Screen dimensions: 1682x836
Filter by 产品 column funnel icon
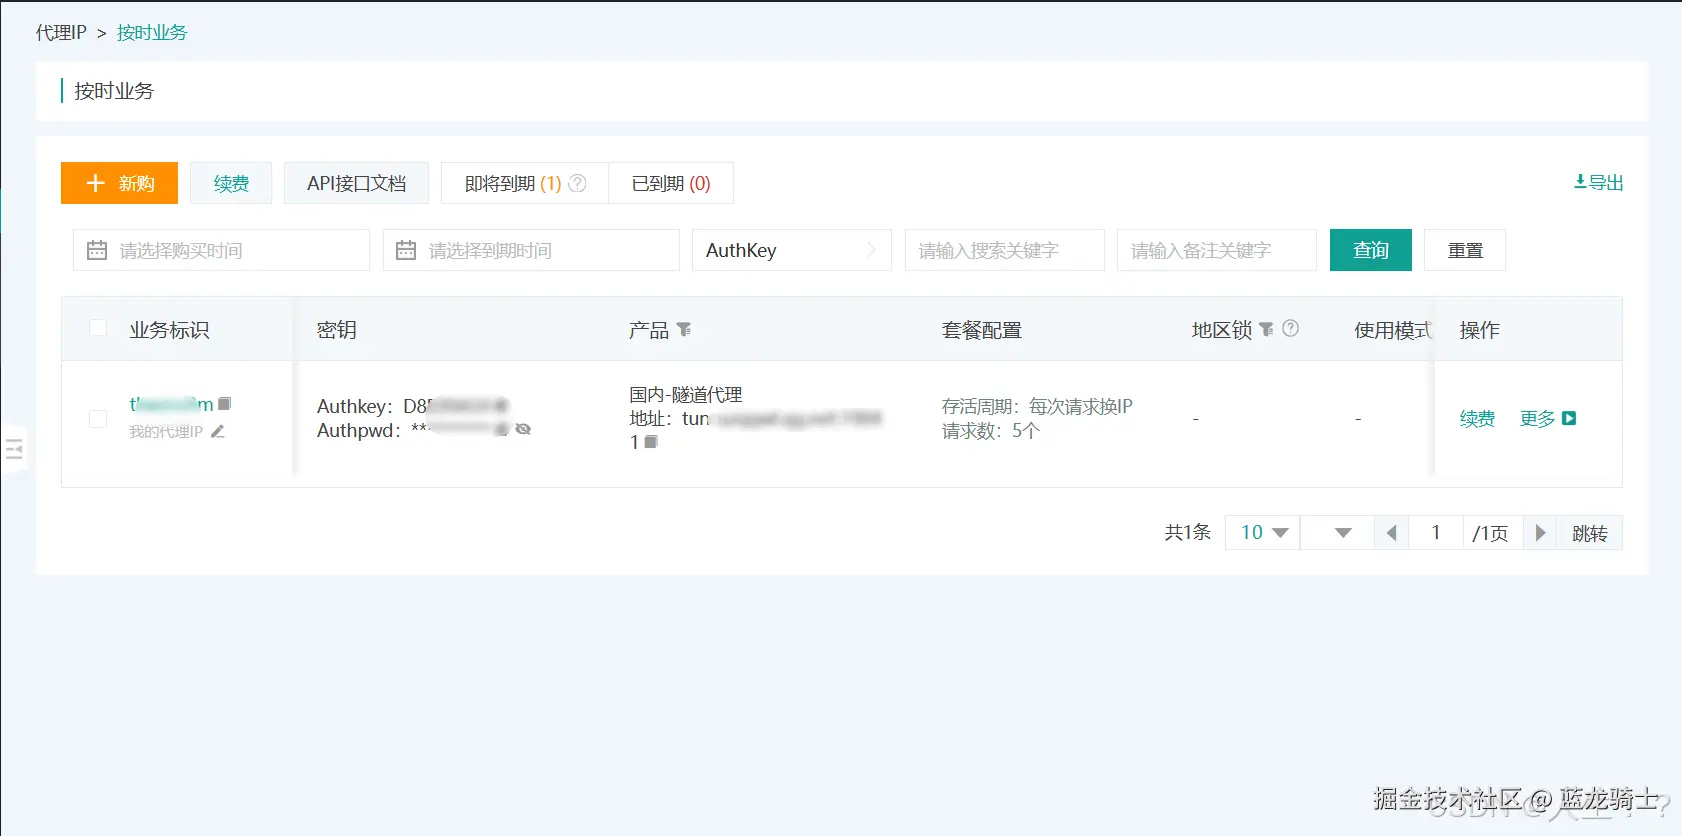[684, 329]
